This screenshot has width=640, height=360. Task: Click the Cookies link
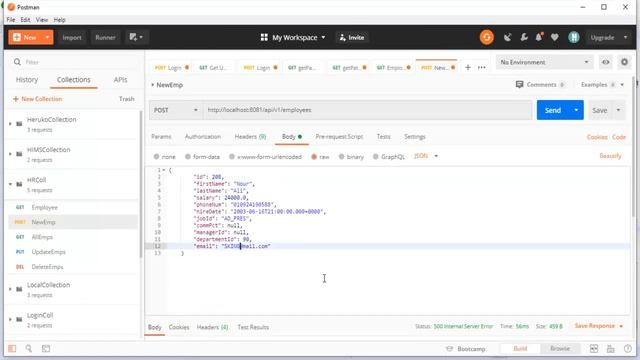[597, 137]
